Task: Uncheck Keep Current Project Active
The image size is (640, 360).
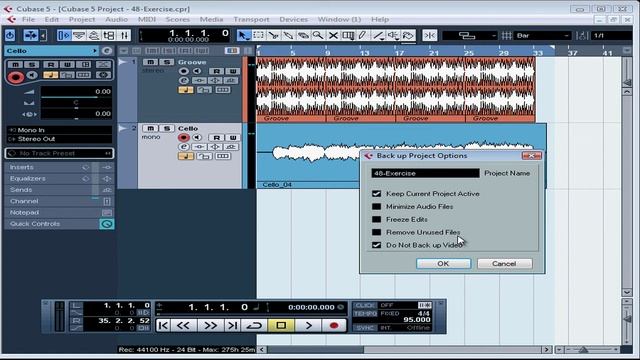Action: (x=376, y=193)
